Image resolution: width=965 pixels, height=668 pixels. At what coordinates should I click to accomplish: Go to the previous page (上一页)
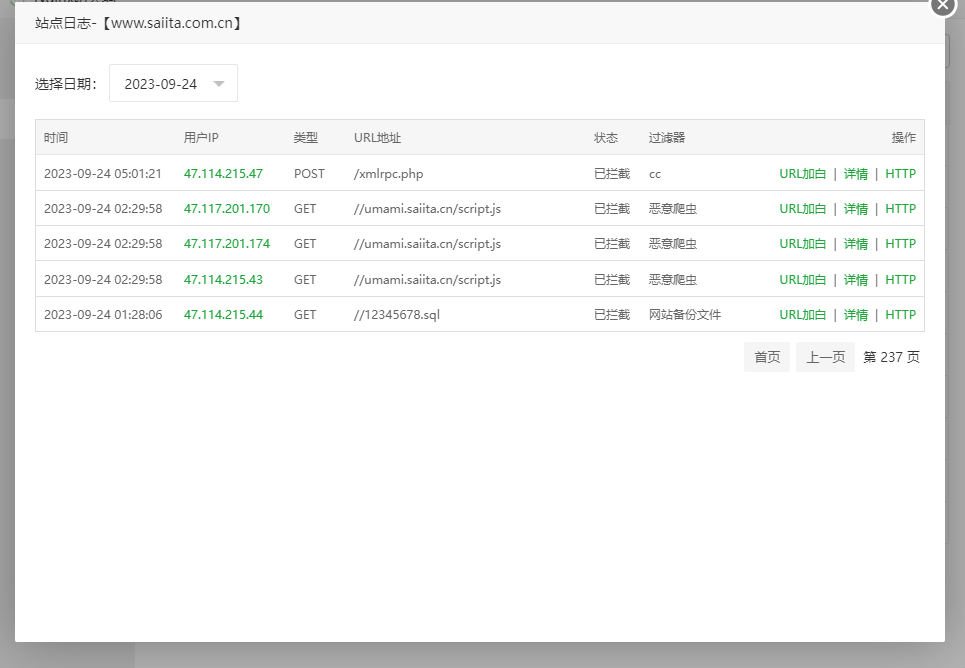tap(825, 357)
